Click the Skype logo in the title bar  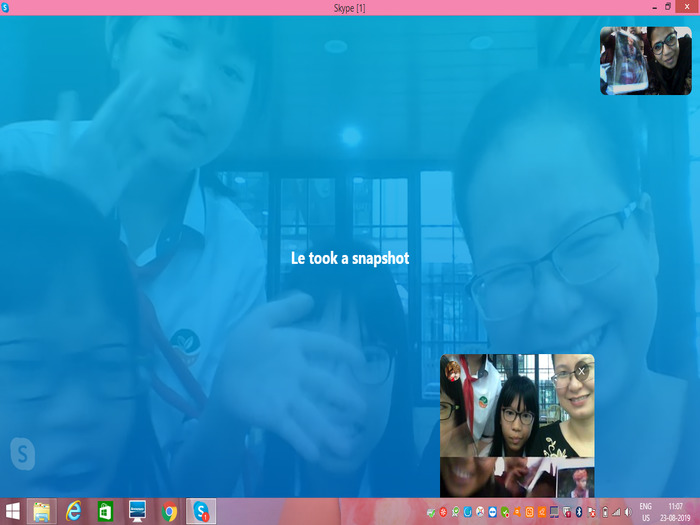point(5,8)
